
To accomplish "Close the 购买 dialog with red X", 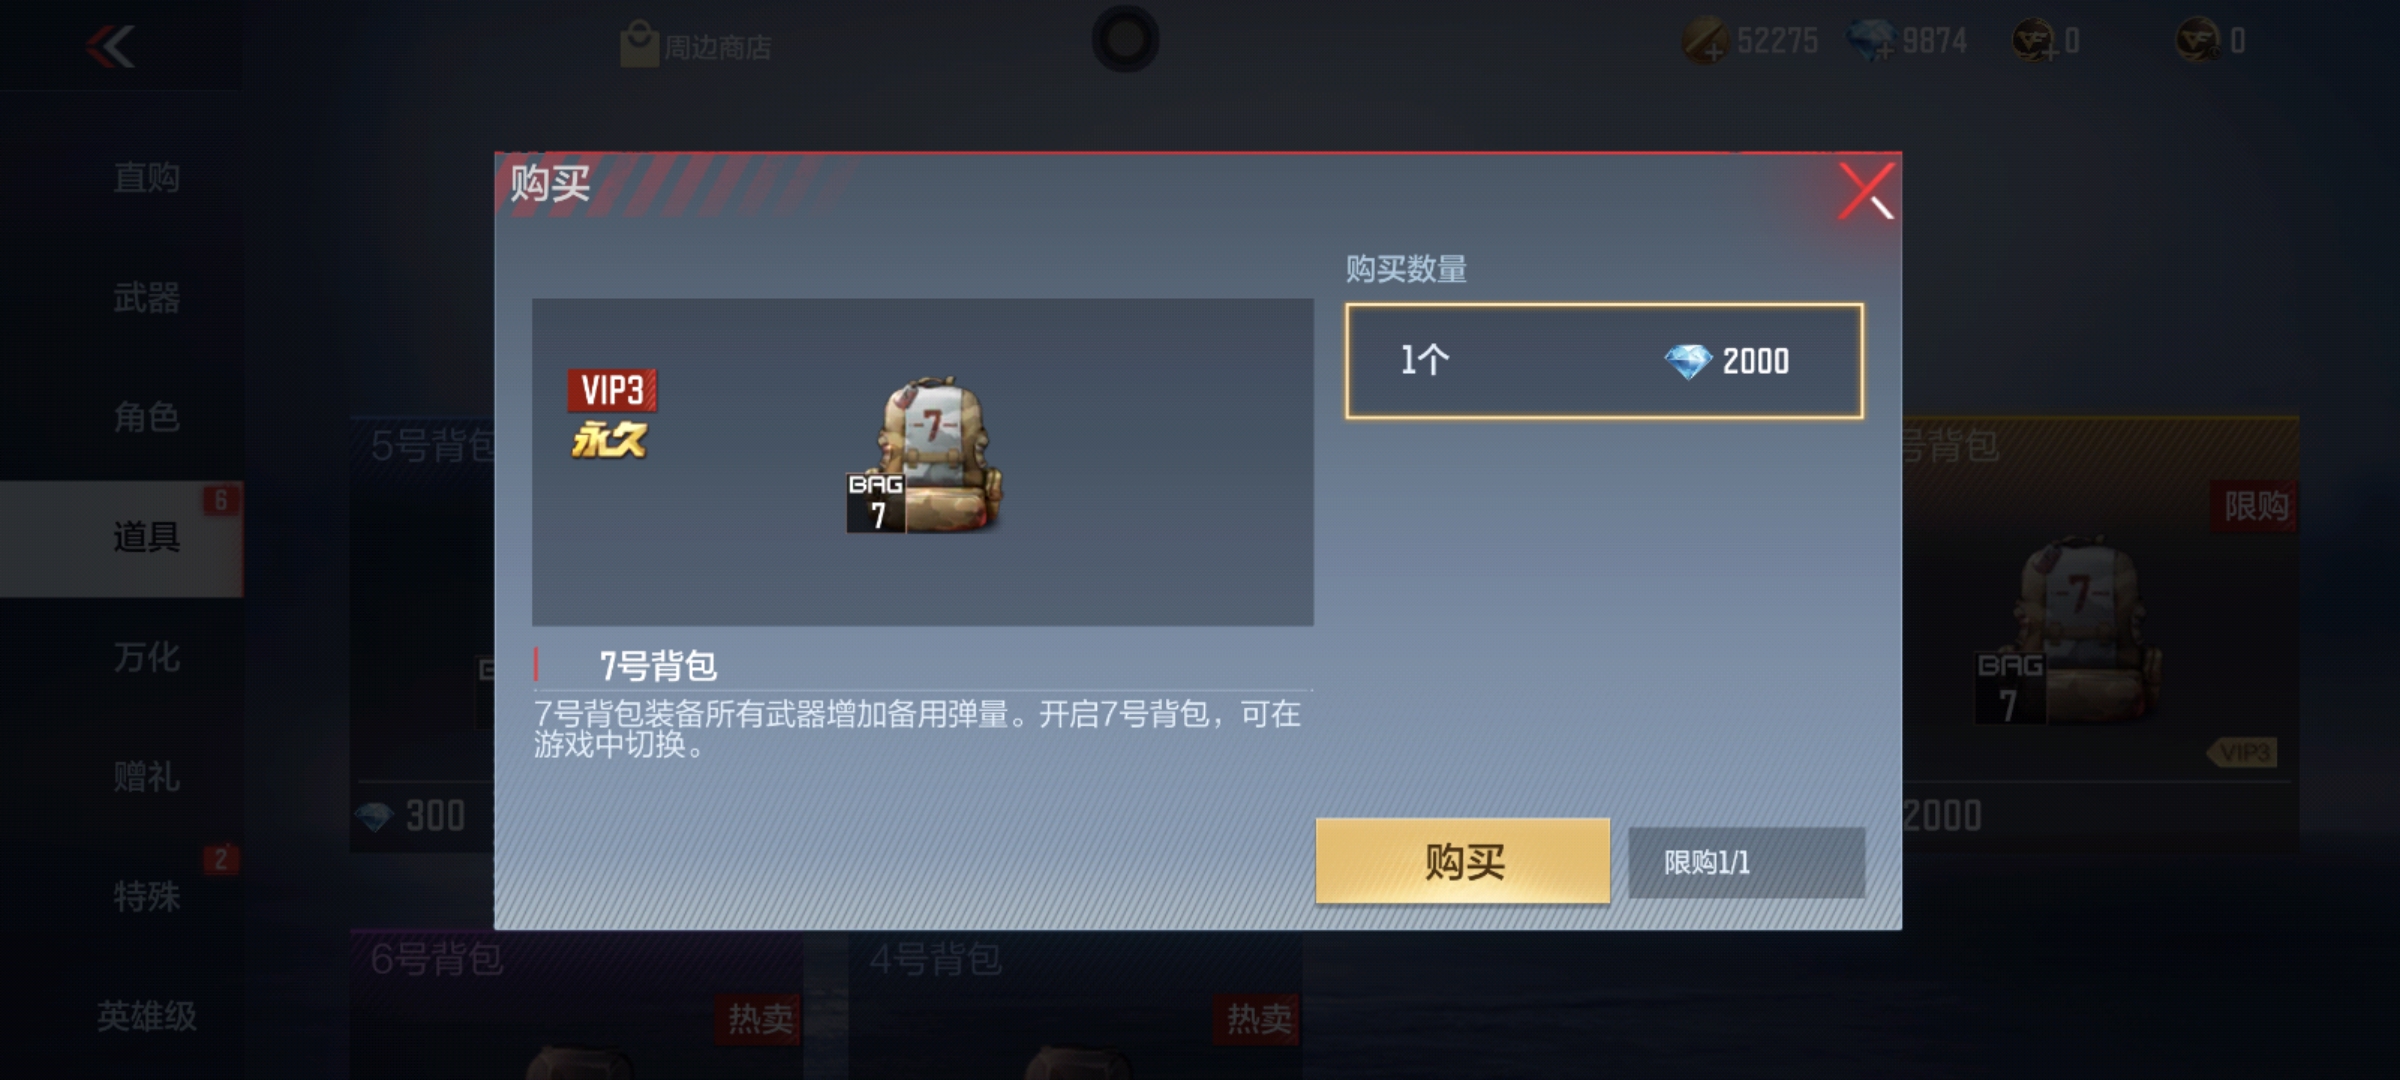I will click(x=1866, y=190).
